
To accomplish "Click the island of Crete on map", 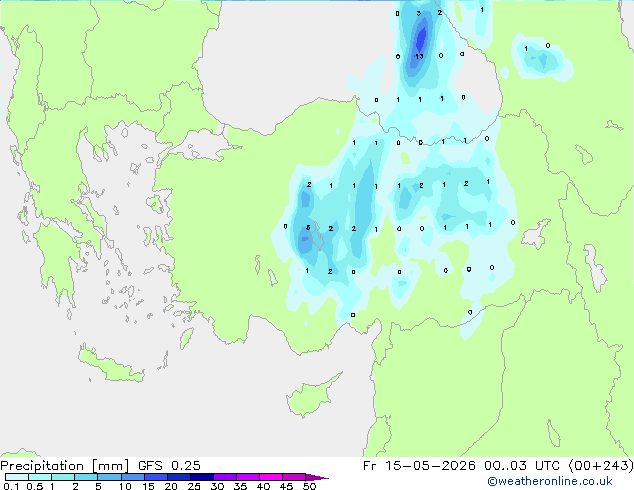I will click(110, 366).
